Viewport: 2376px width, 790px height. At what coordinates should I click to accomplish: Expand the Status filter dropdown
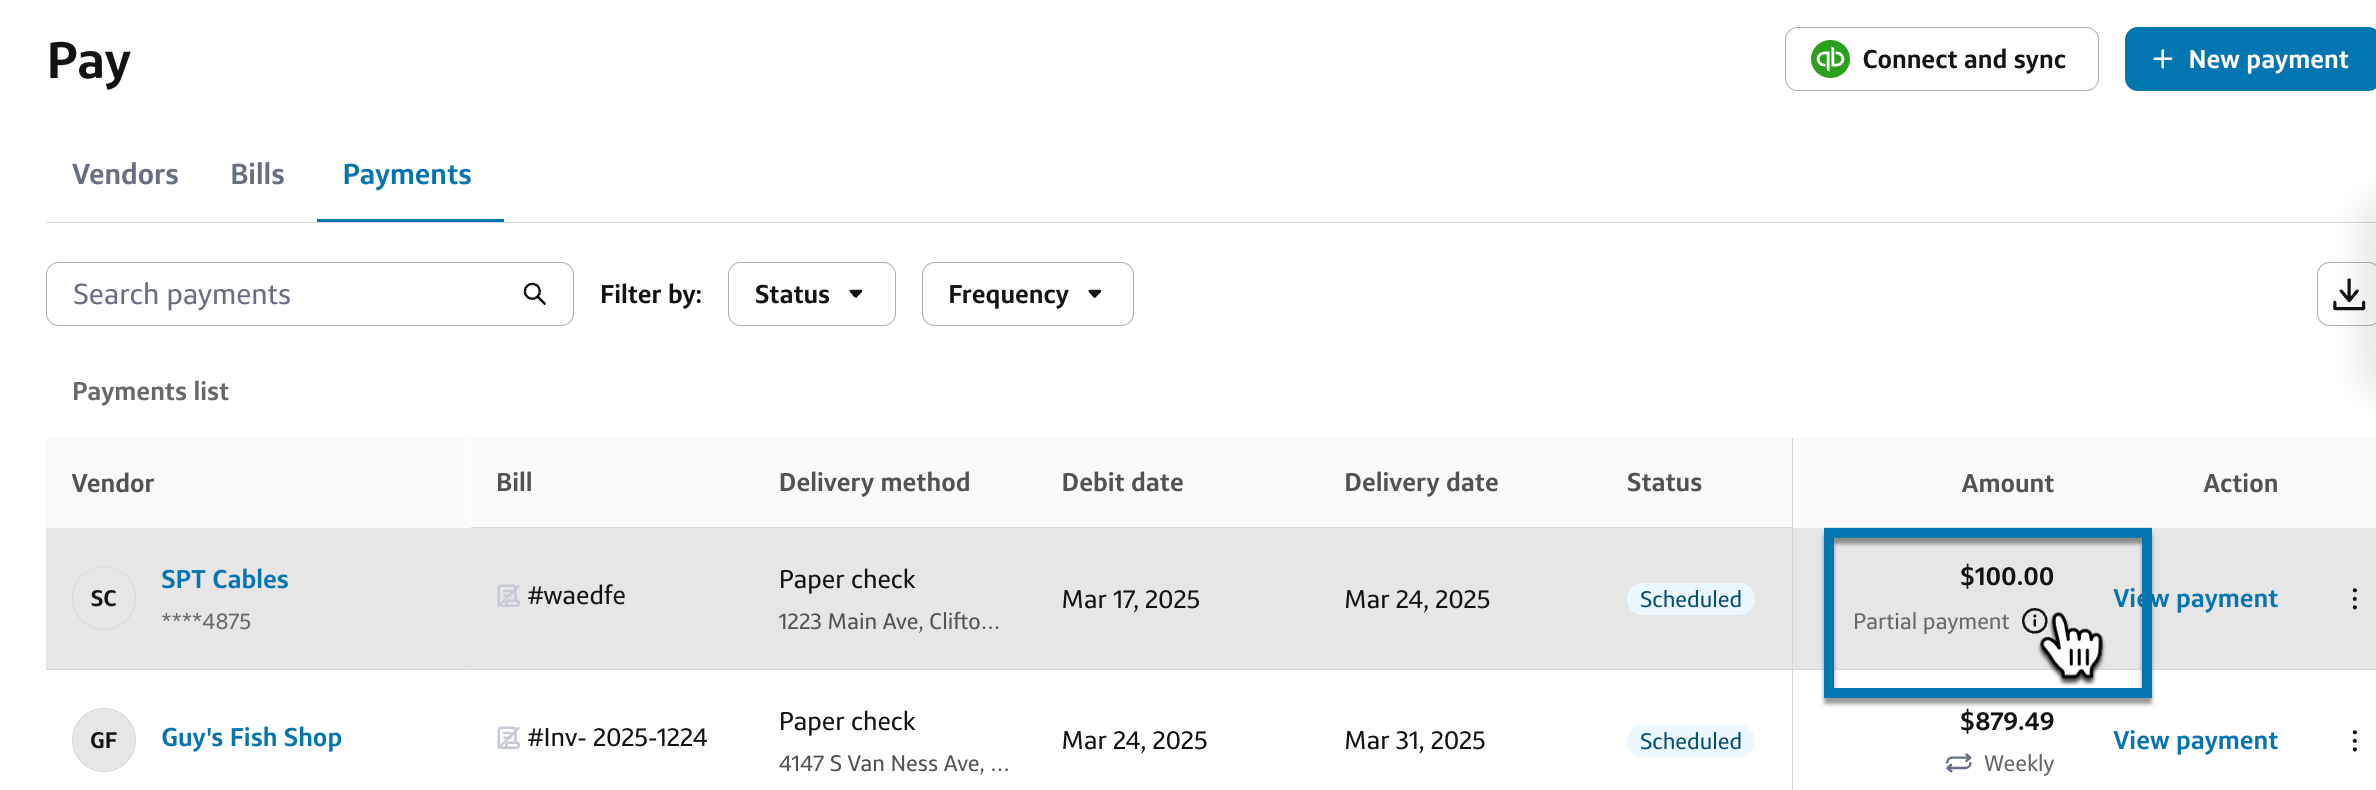pyautogui.click(x=811, y=294)
